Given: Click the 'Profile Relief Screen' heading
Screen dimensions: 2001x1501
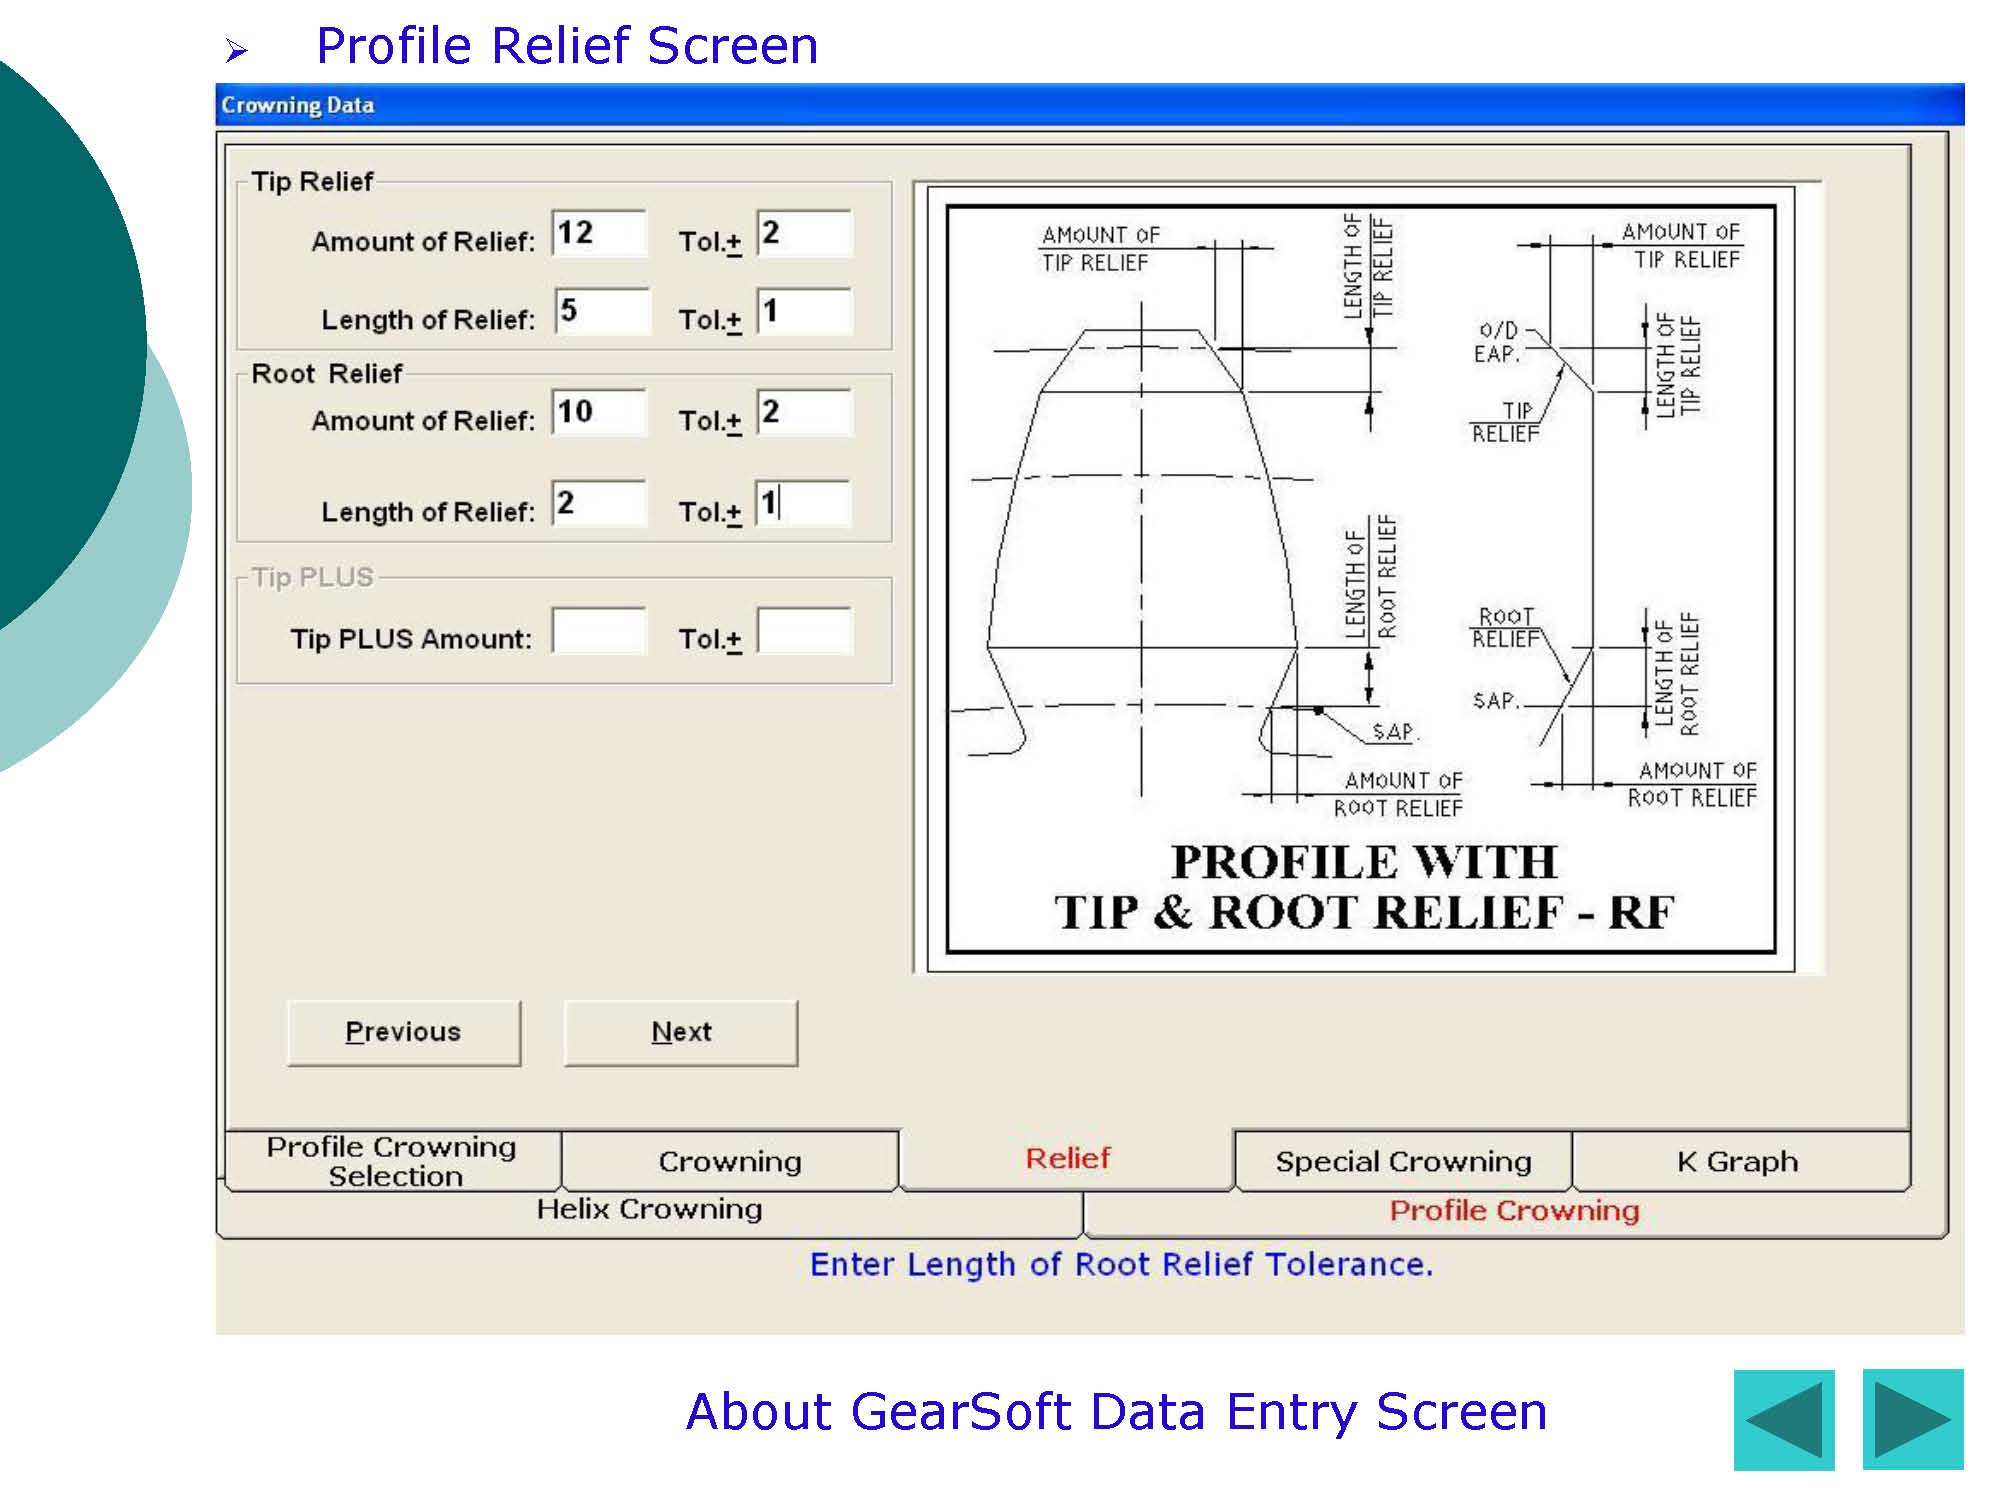Looking at the screenshot, I should (567, 46).
